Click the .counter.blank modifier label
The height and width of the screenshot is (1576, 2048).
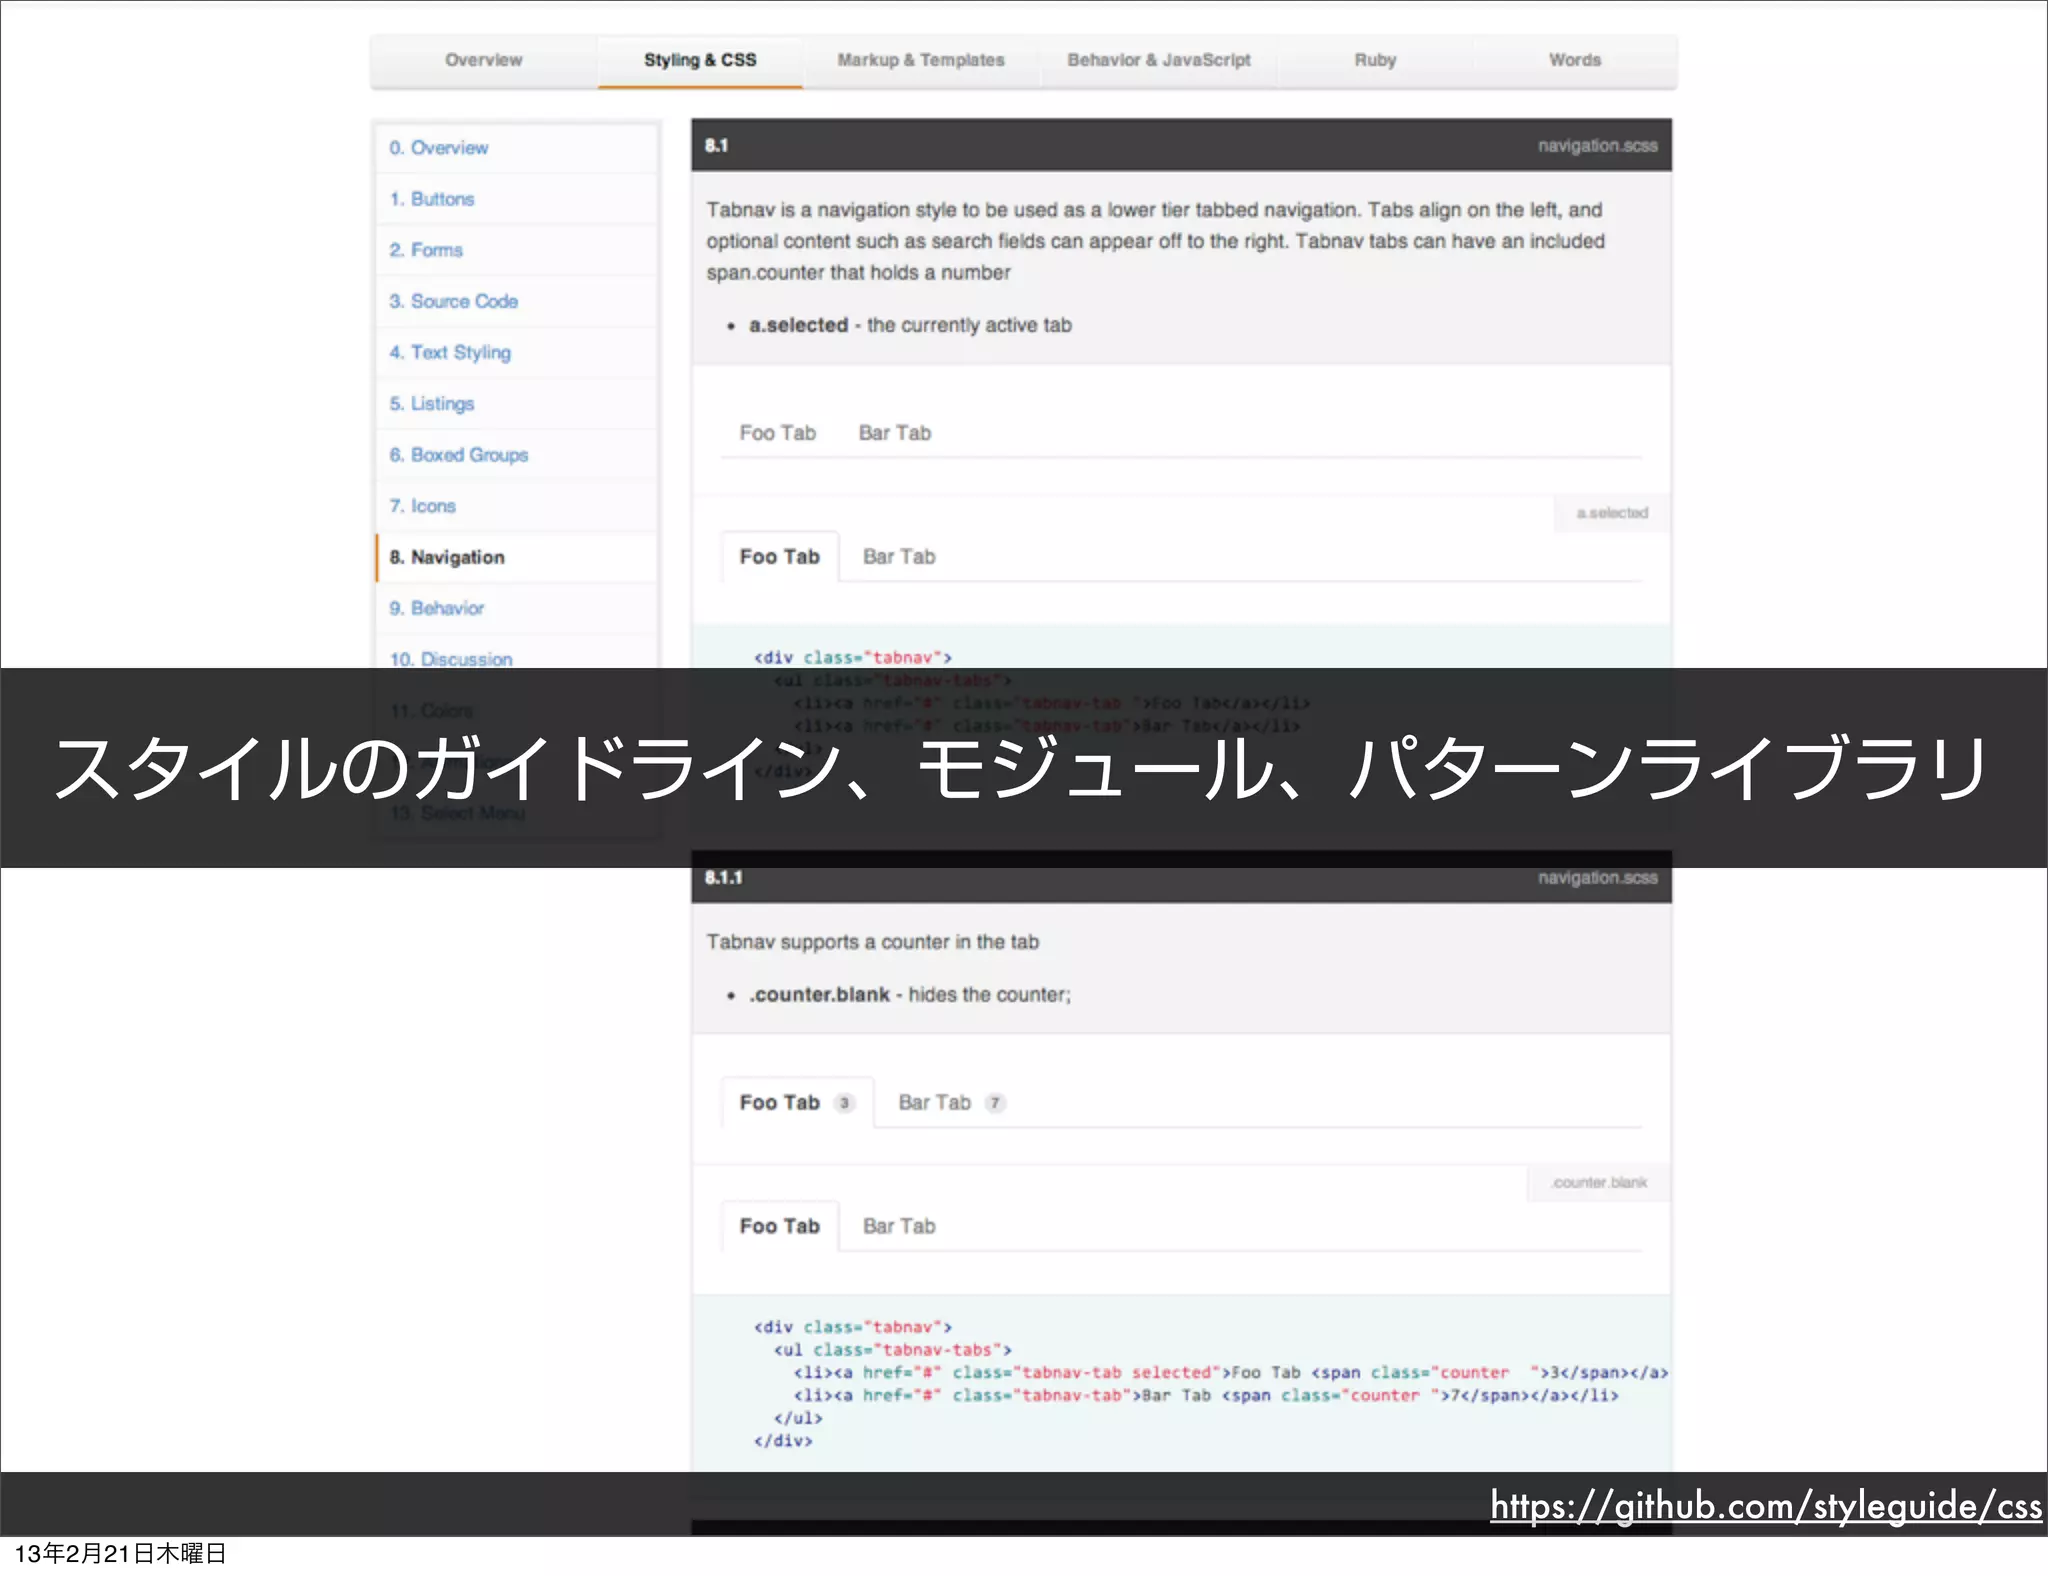click(1599, 1183)
